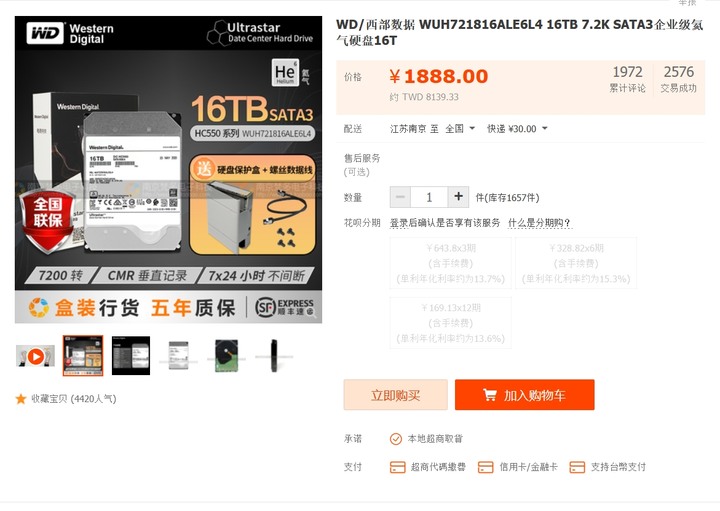Viewport: 720px width, 511px height.
Task: Click the 什么是分期购? link
Action: pyautogui.click(x=540, y=223)
